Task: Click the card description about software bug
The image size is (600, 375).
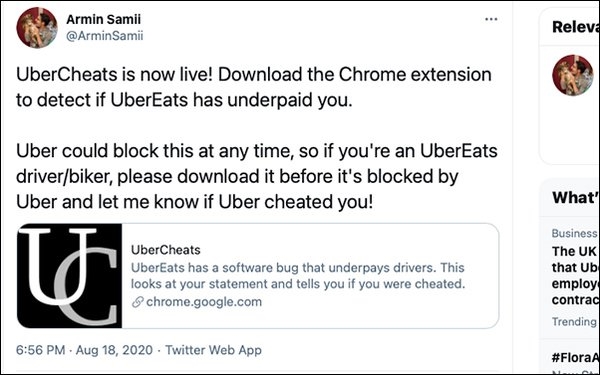Action: click(298, 276)
